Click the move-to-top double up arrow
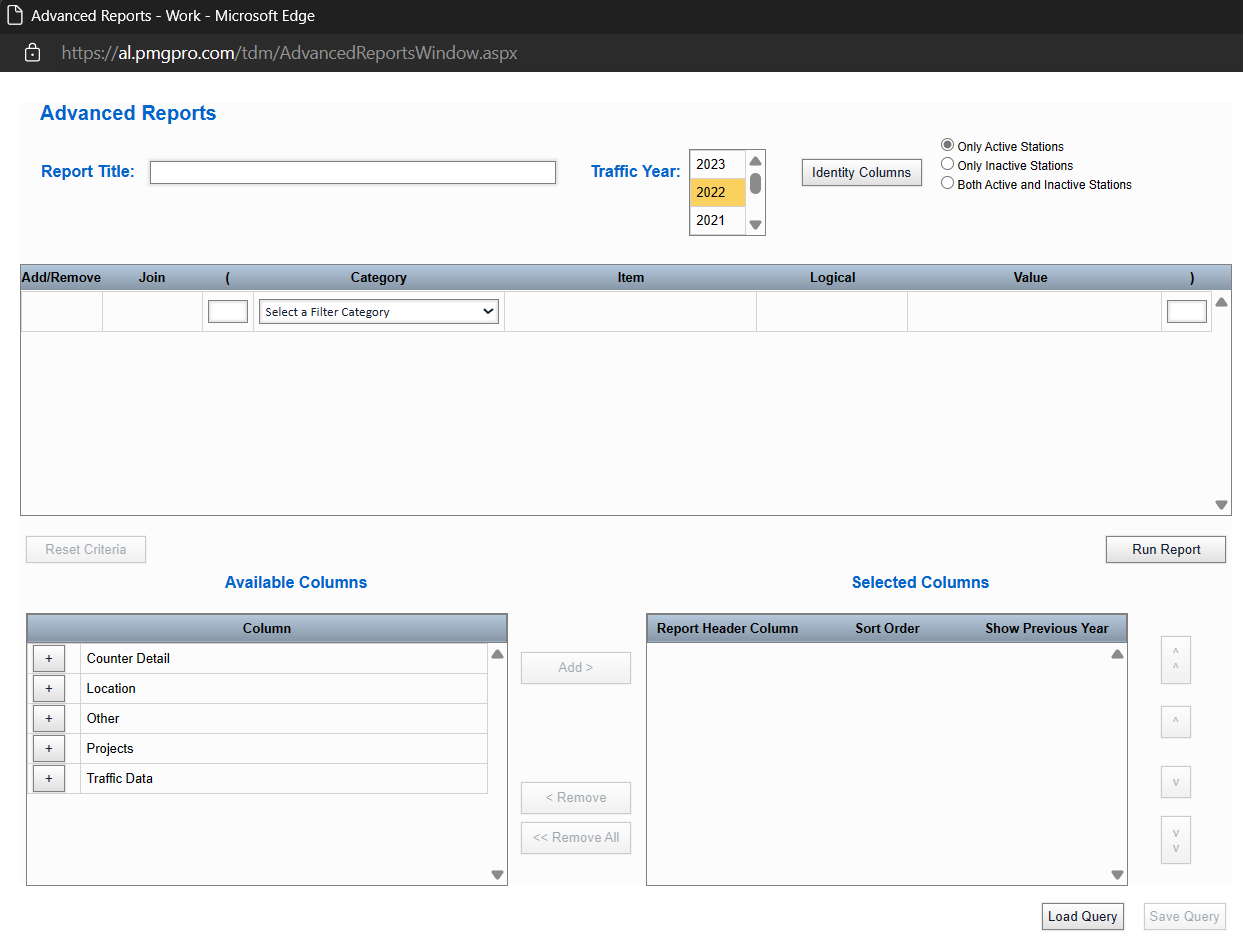The height and width of the screenshot is (938, 1243). click(x=1175, y=660)
